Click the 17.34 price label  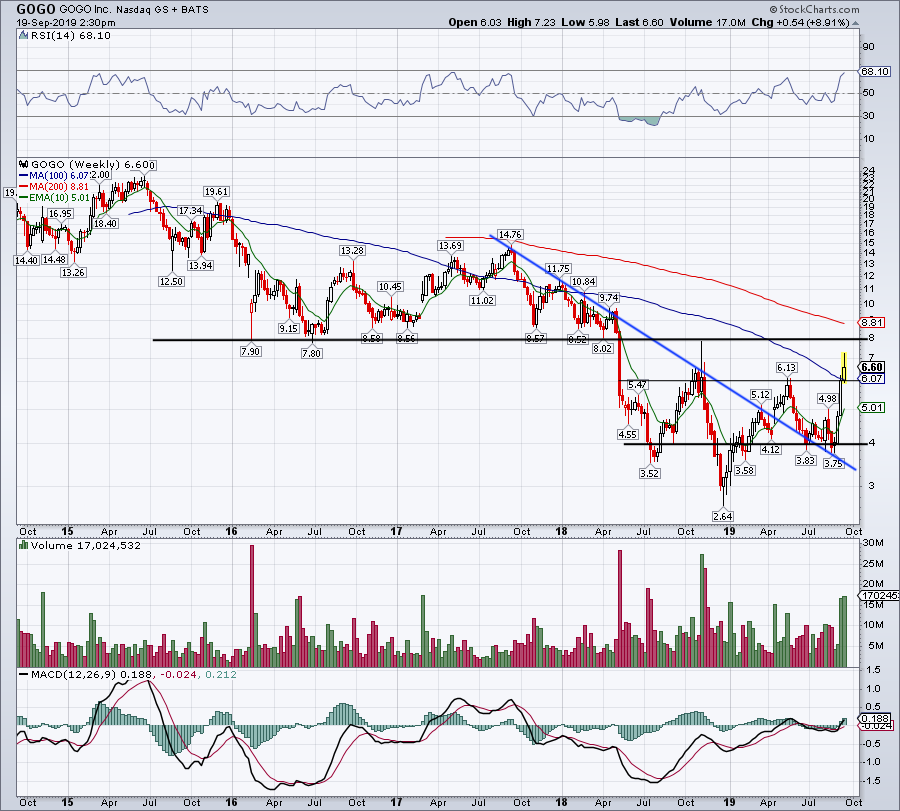(x=190, y=211)
